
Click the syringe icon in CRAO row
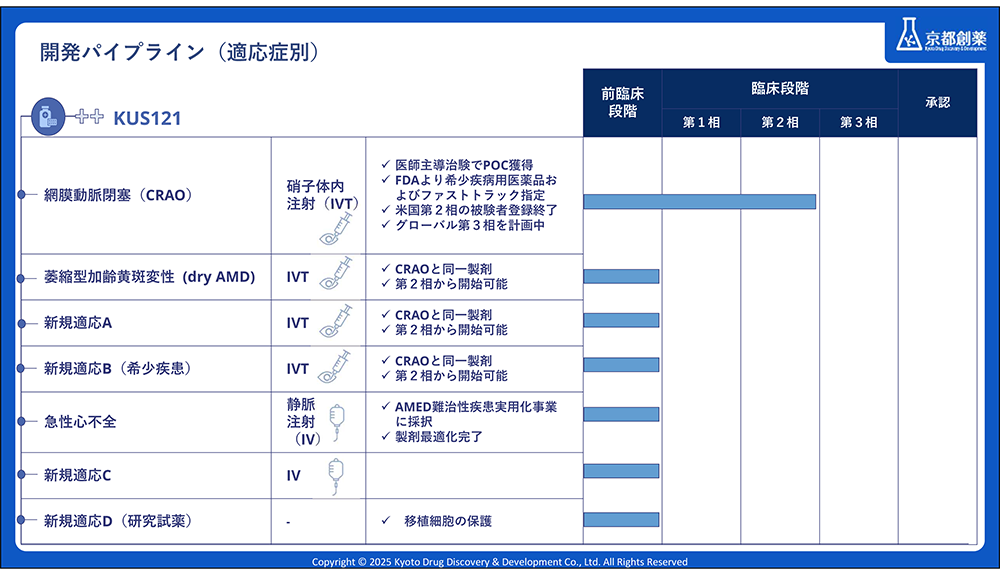pos(335,229)
